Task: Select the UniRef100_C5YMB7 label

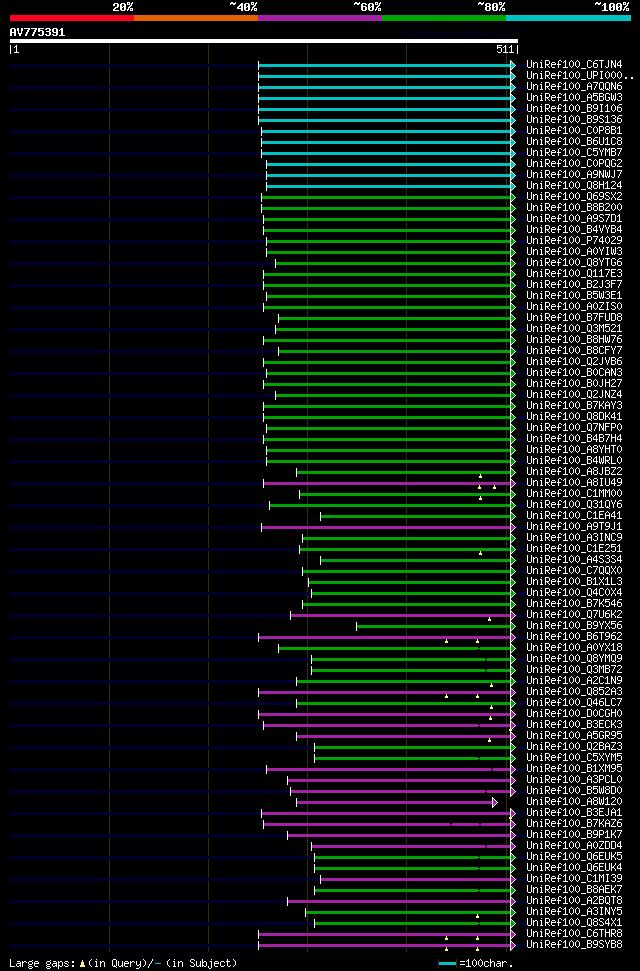Action: [574, 153]
